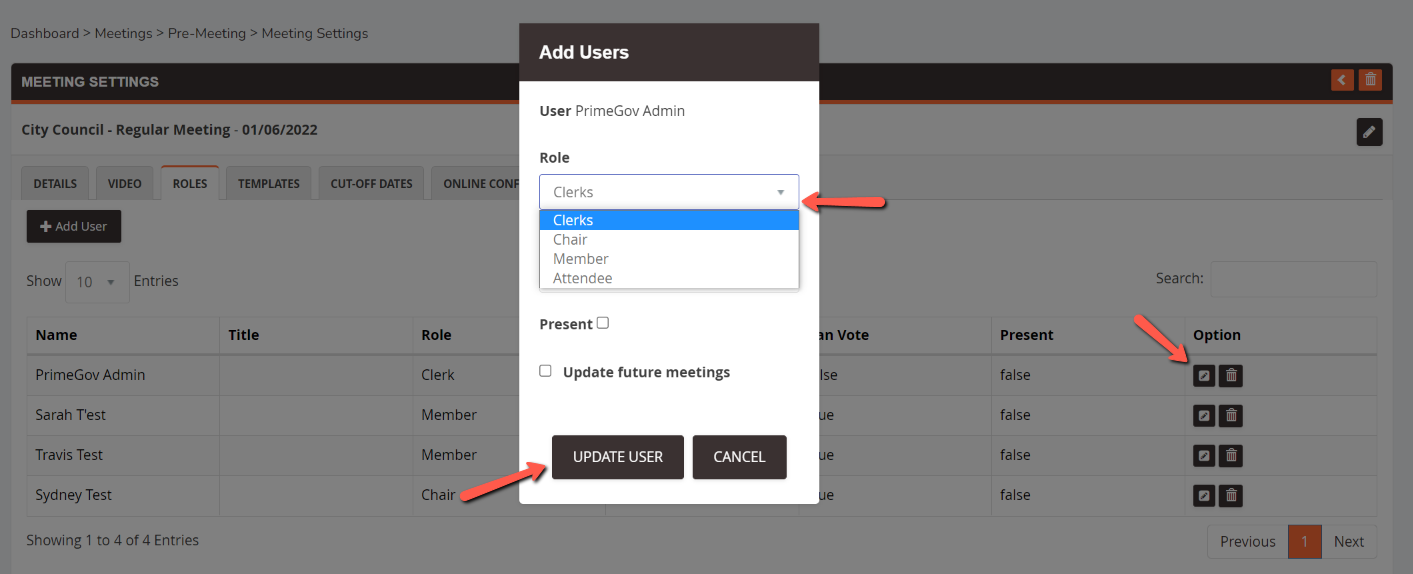Open the Cut-Off Dates tab

[x=372, y=183]
